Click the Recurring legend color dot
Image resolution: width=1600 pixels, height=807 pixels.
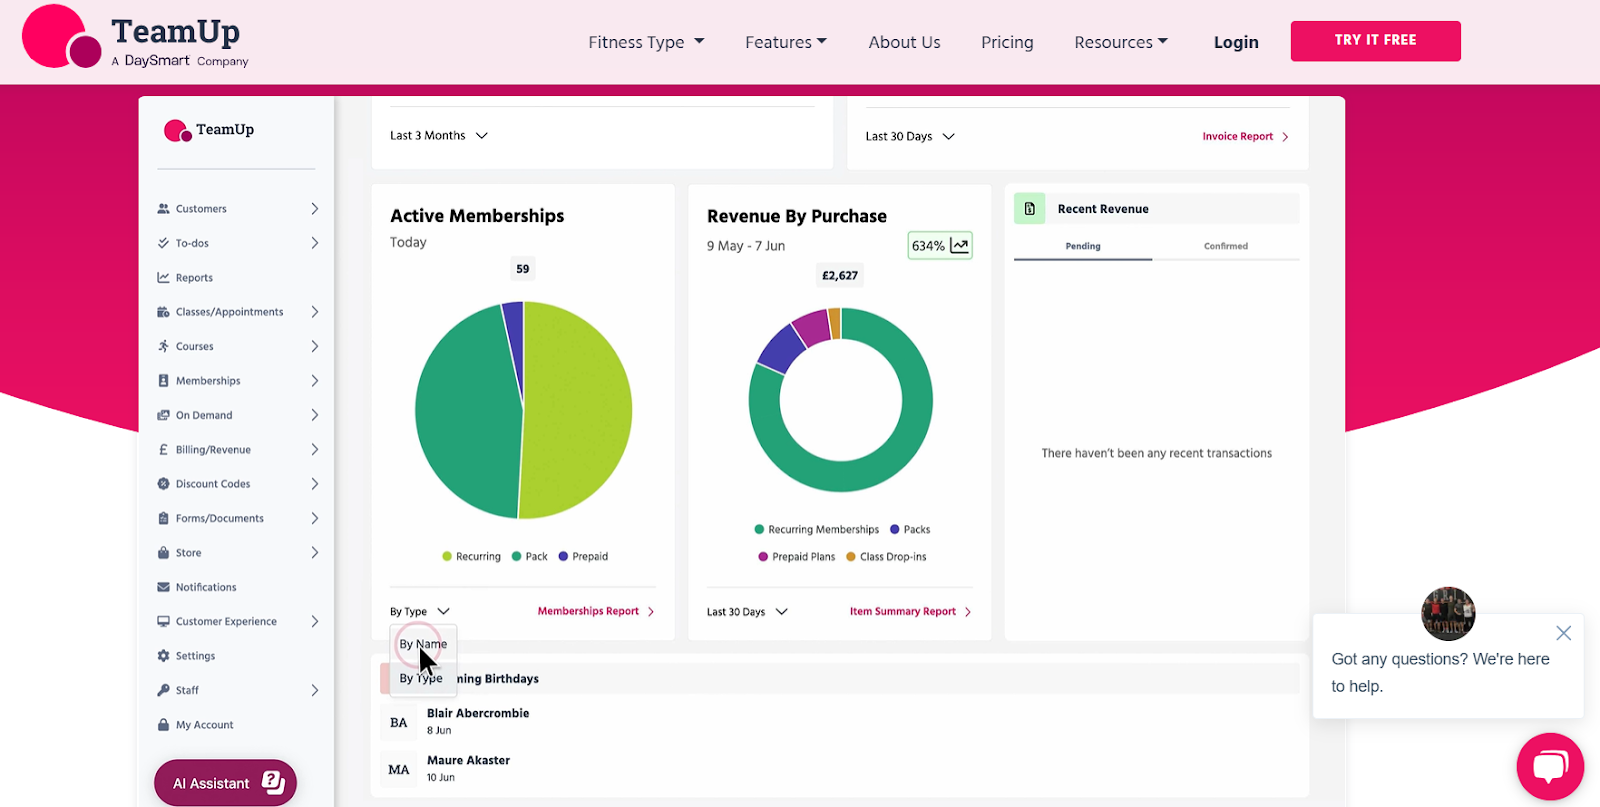tap(447, 556)
